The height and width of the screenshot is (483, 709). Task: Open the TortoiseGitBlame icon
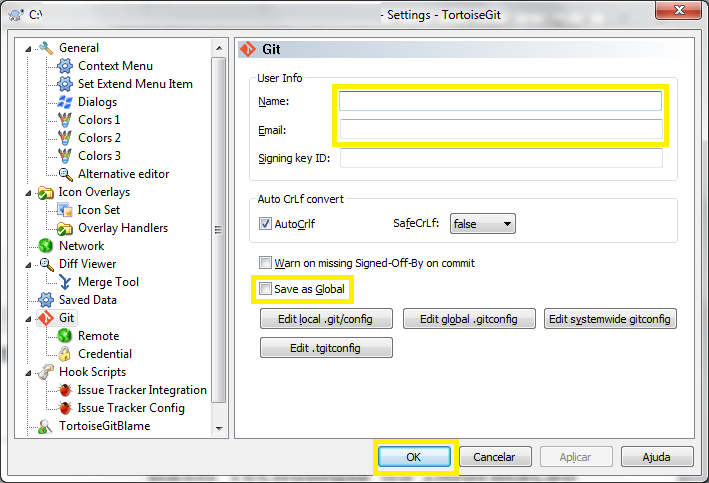click(x=46, y=426)
